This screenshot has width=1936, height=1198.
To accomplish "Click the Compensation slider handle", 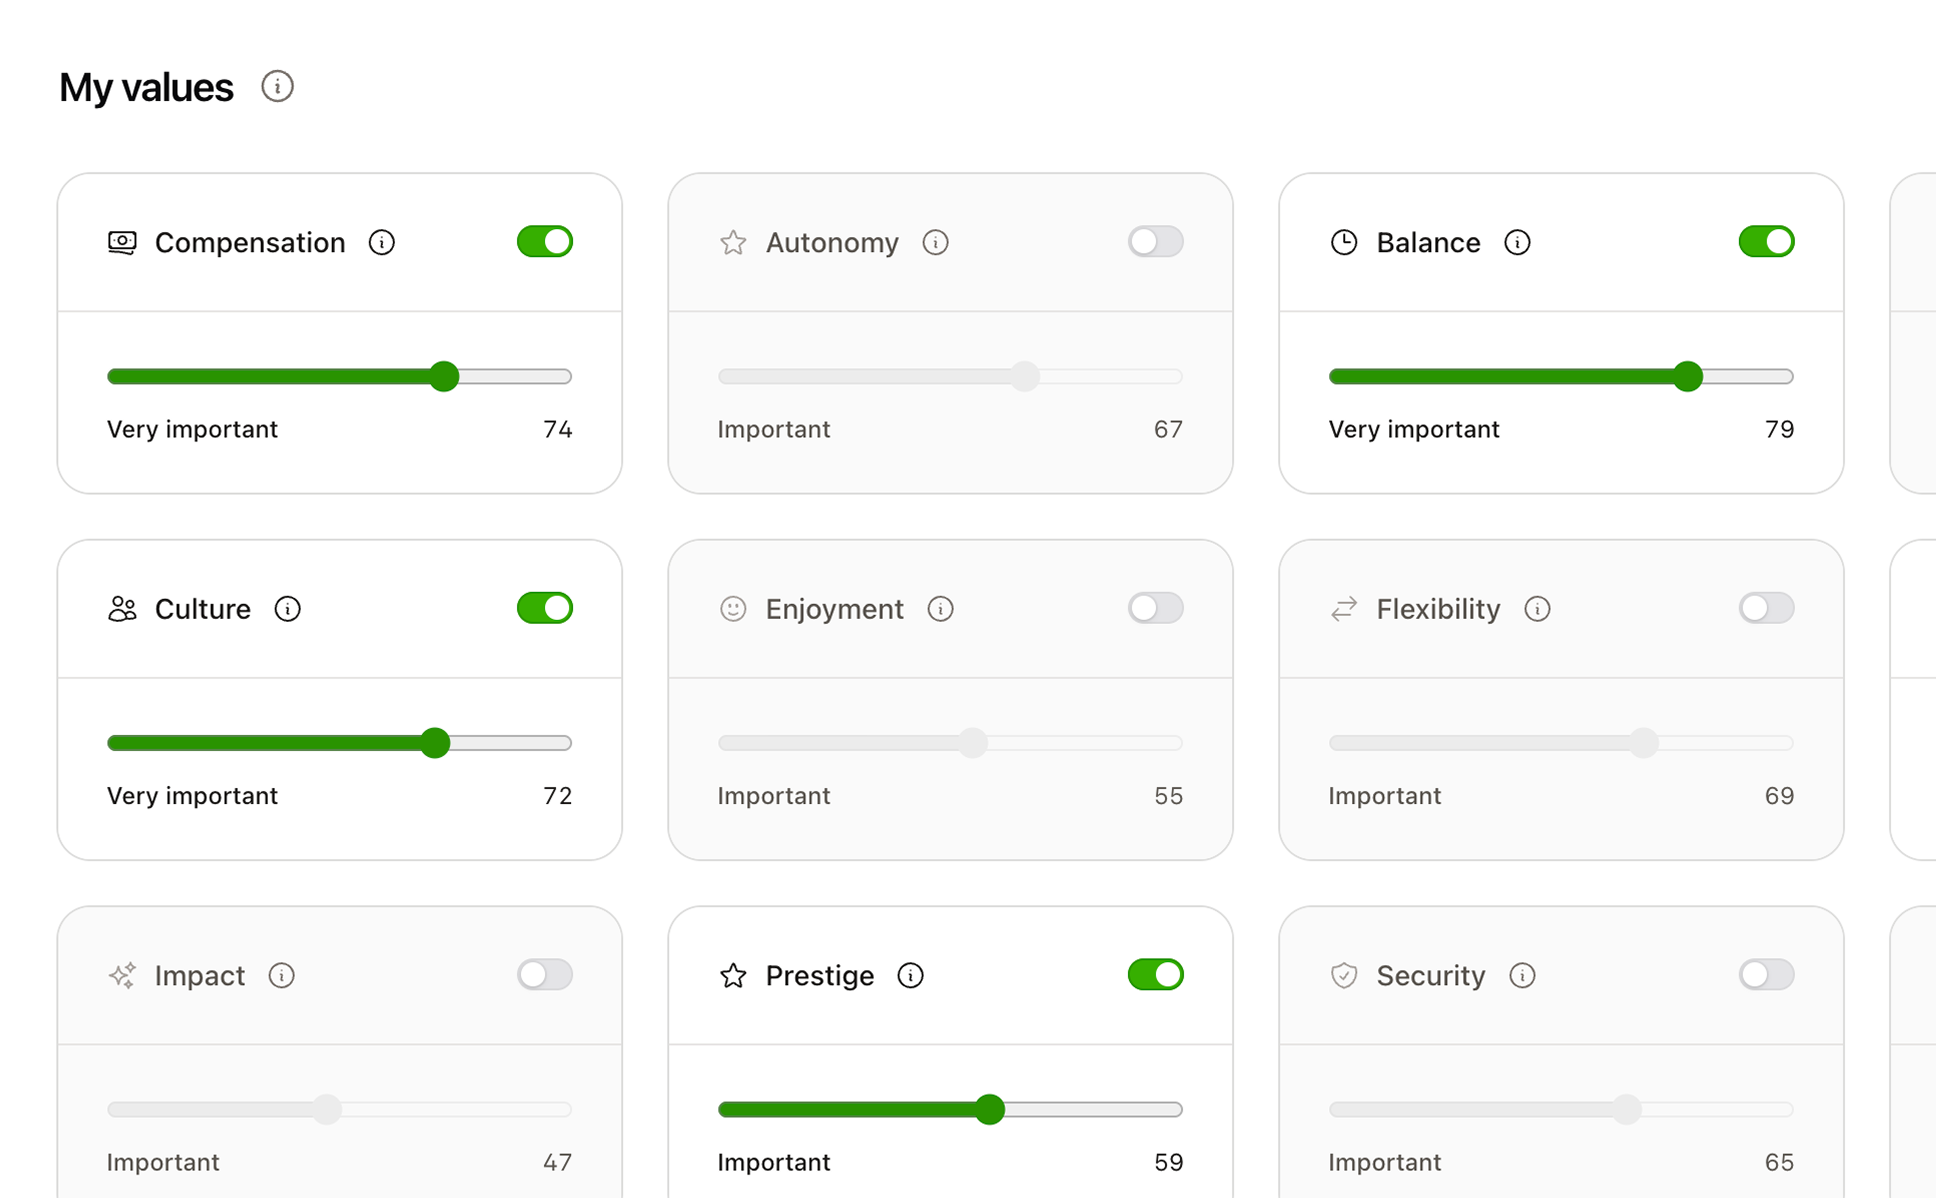I will click(x=446, y=377).
